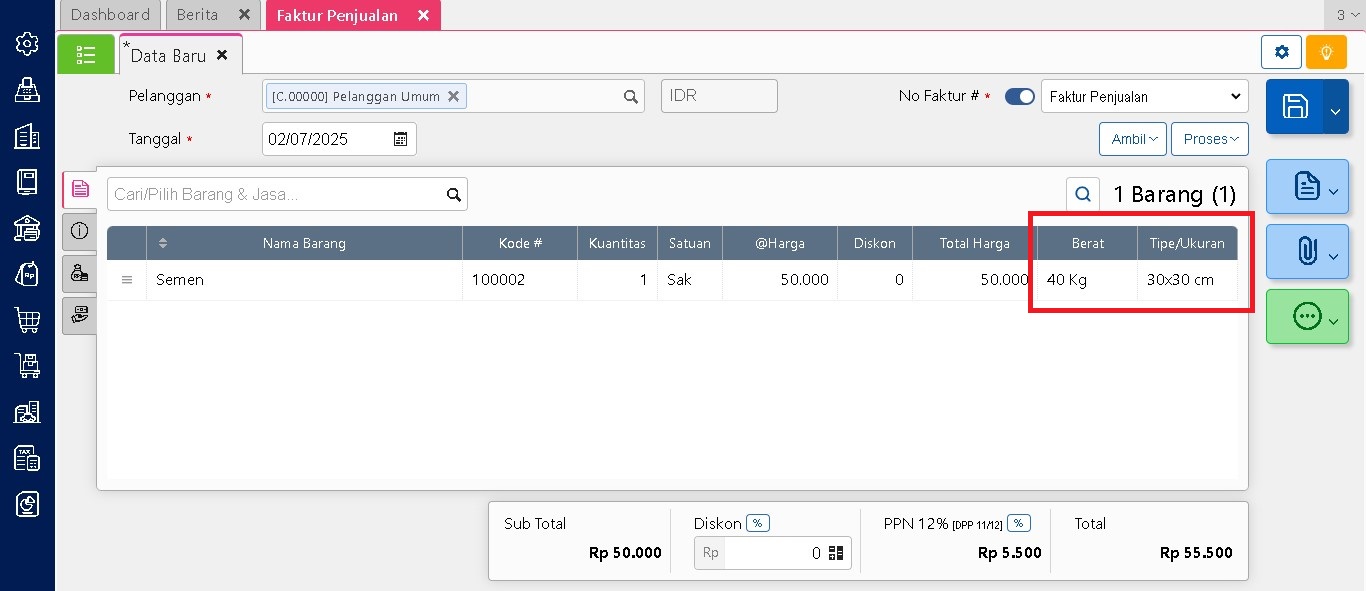This screenshot has width=1366, height=591.
Task: Expand the Proses dropdown button
Action: (1209, 139)
